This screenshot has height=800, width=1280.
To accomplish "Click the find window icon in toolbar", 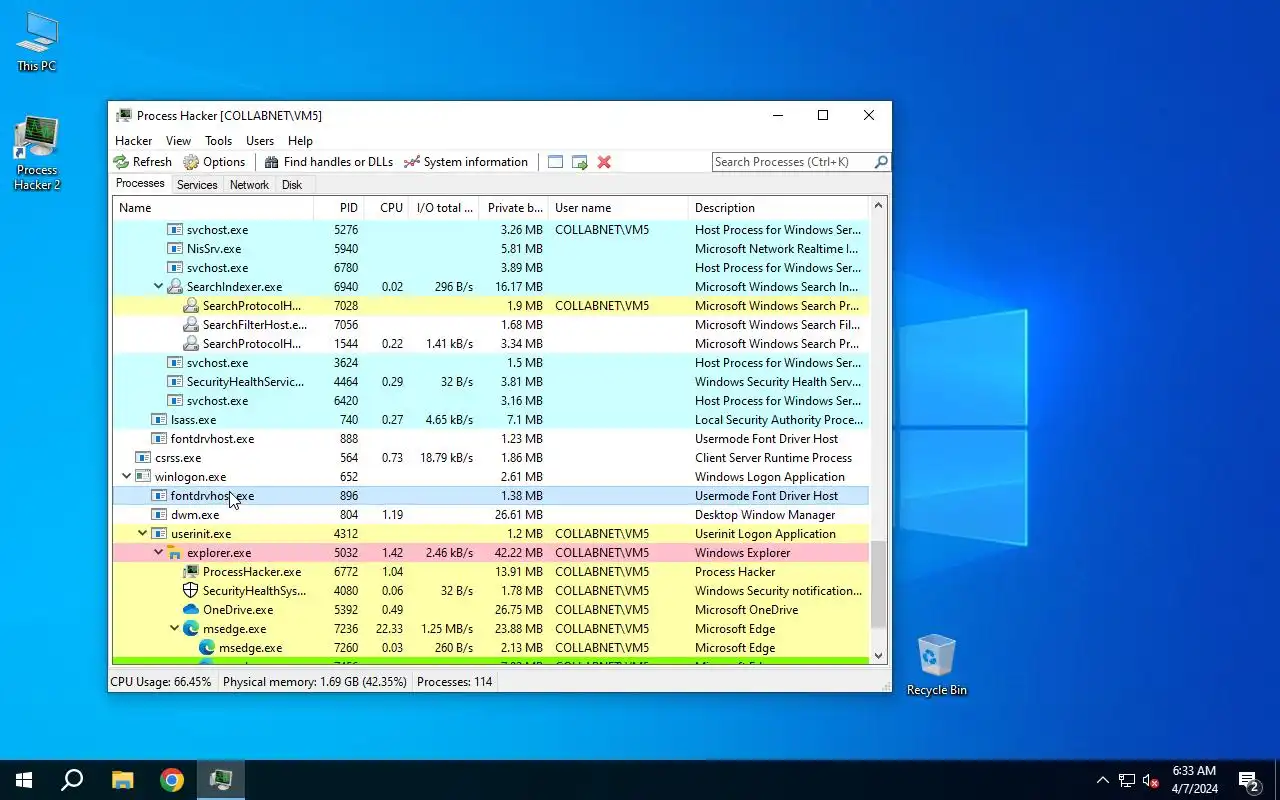I will tap(555, 162).
